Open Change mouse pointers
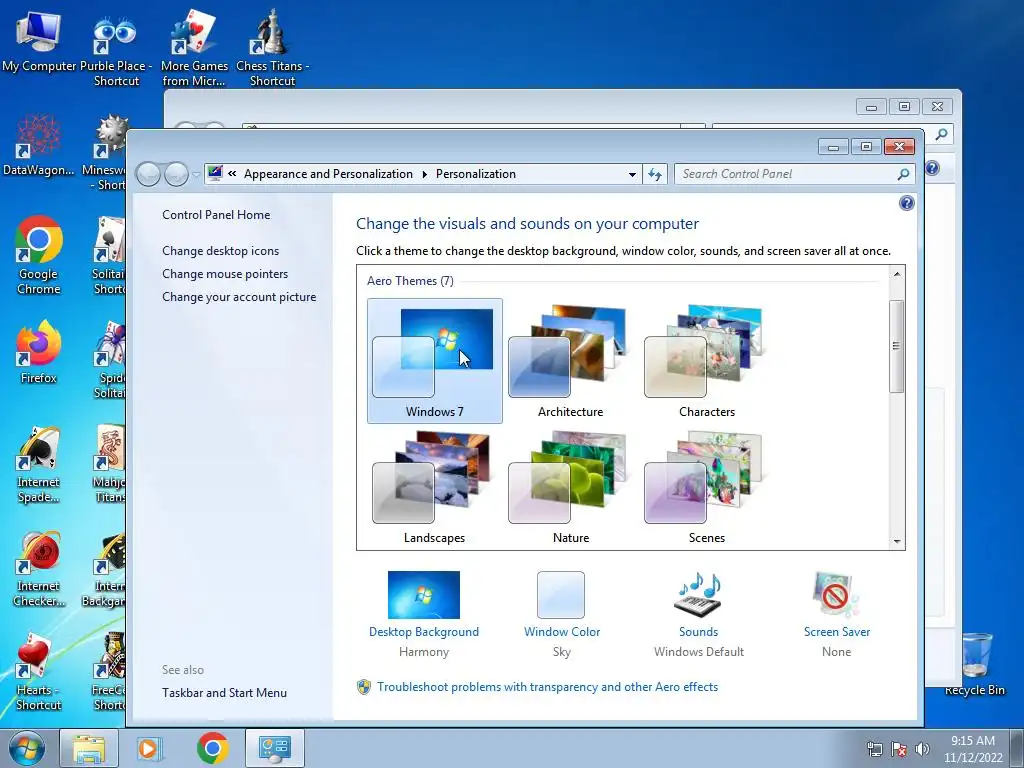The image size is (1024, 768). pyautogui.click(x=225, y=274)
